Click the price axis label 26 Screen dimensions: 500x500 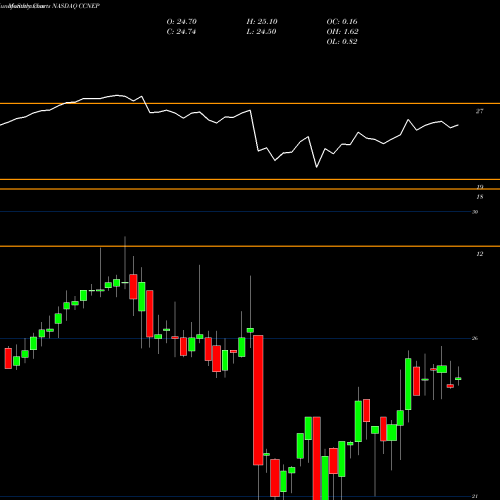pos(475,338)
